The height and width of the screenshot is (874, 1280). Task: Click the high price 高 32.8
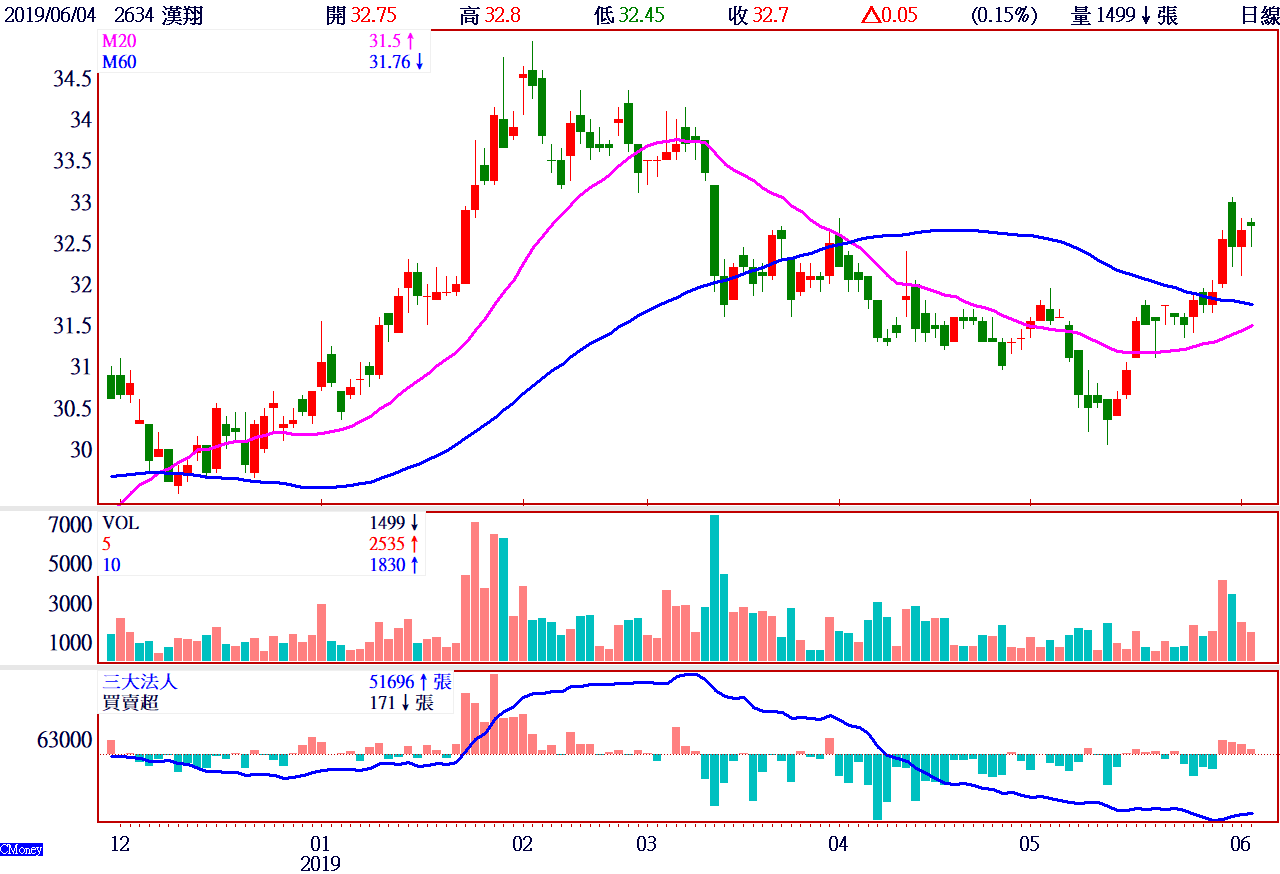coord(490,15)
